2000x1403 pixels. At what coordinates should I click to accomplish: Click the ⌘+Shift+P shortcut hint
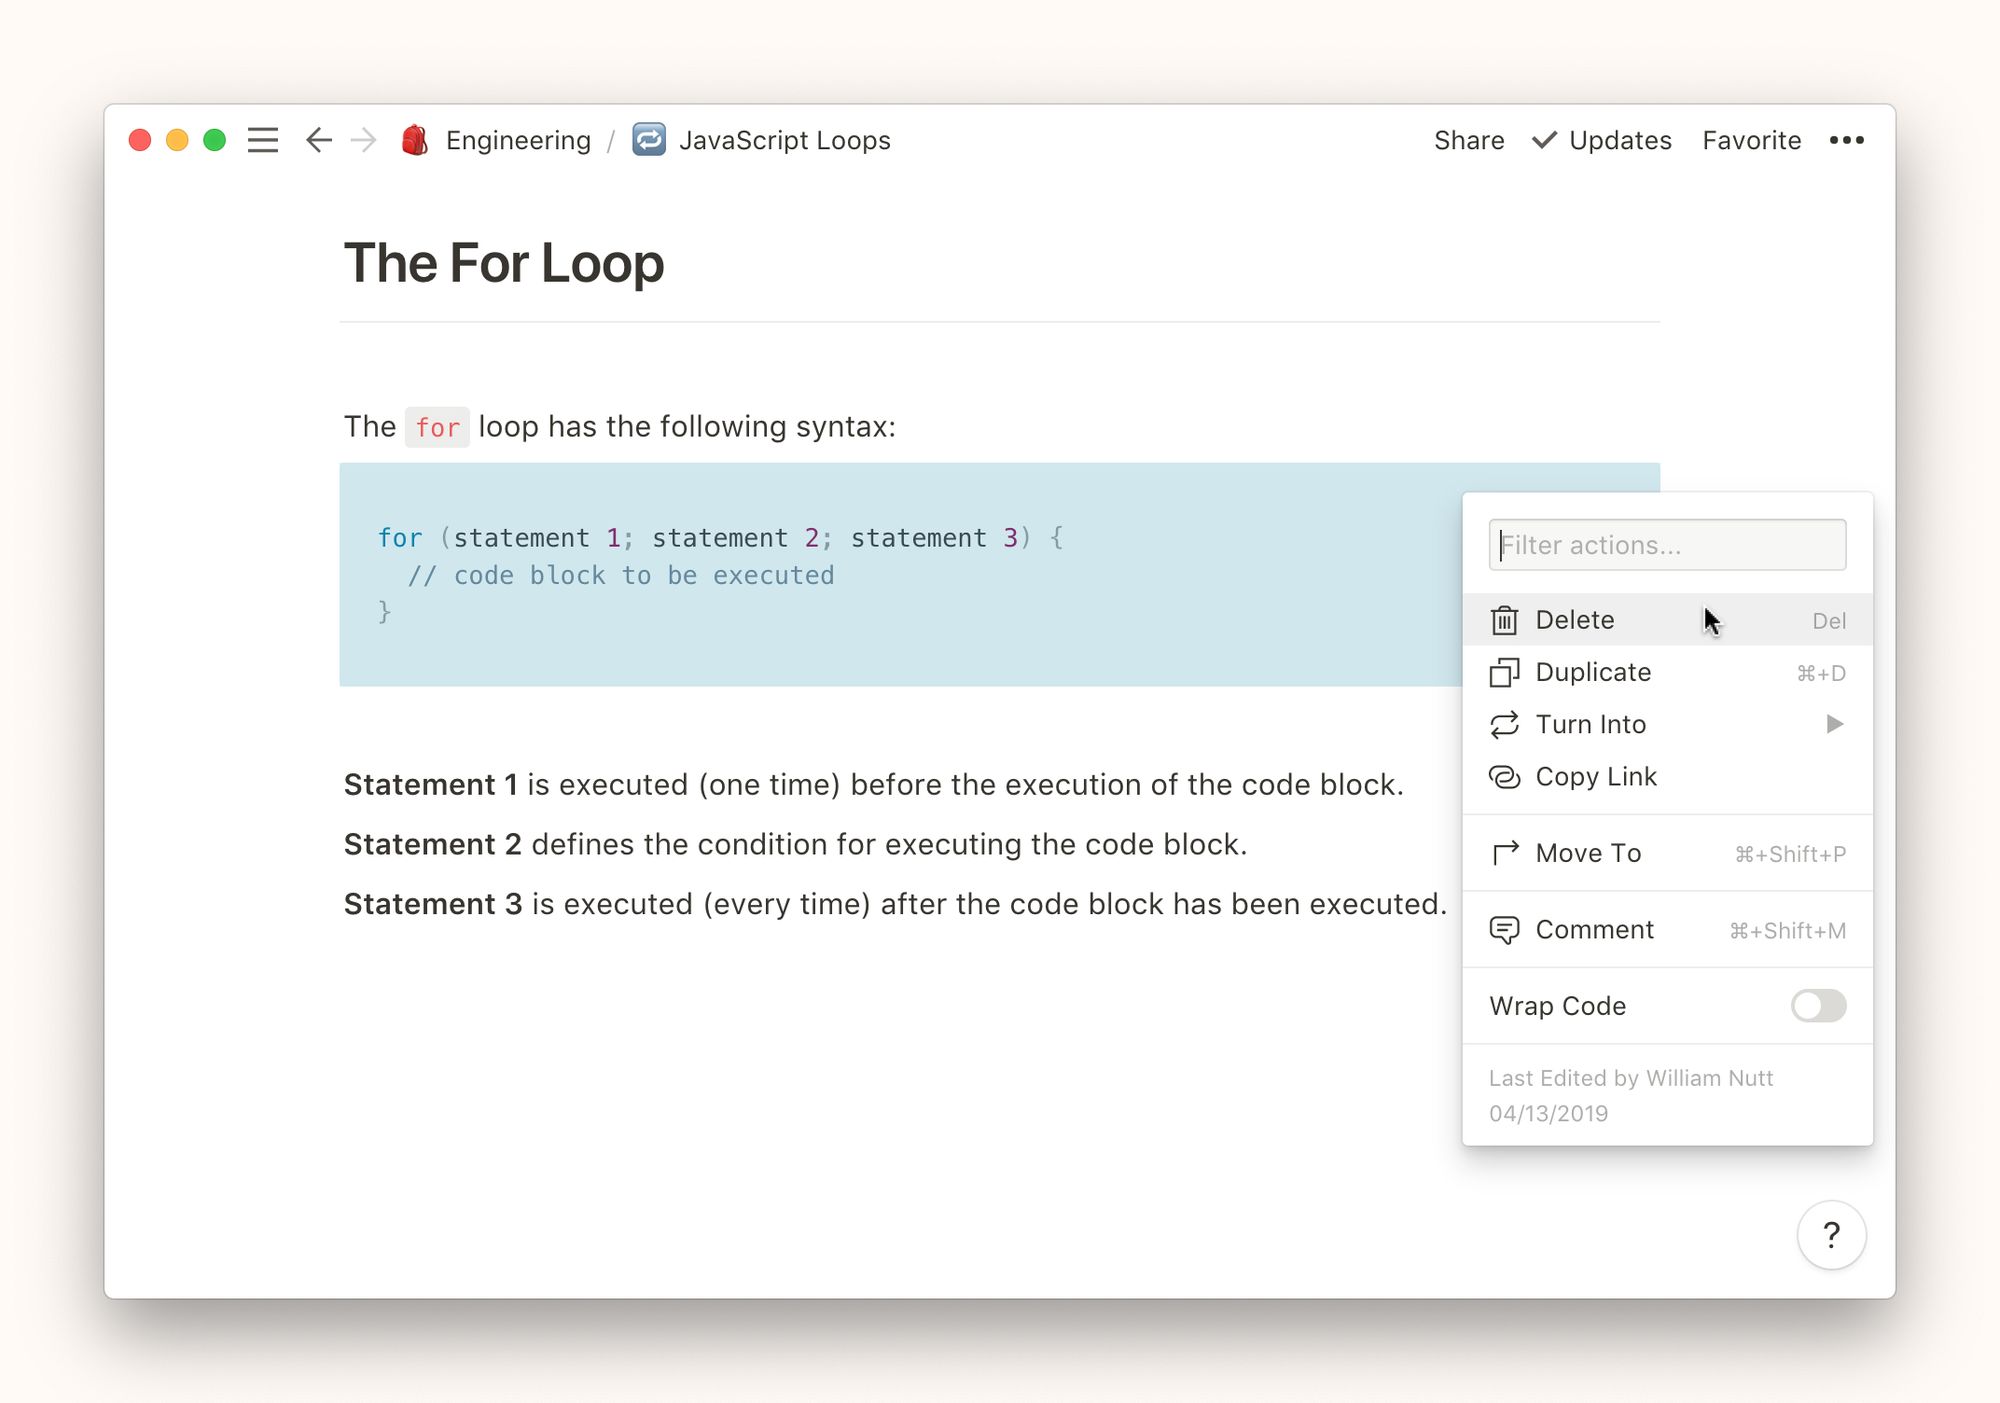(x=1790, y=854)
